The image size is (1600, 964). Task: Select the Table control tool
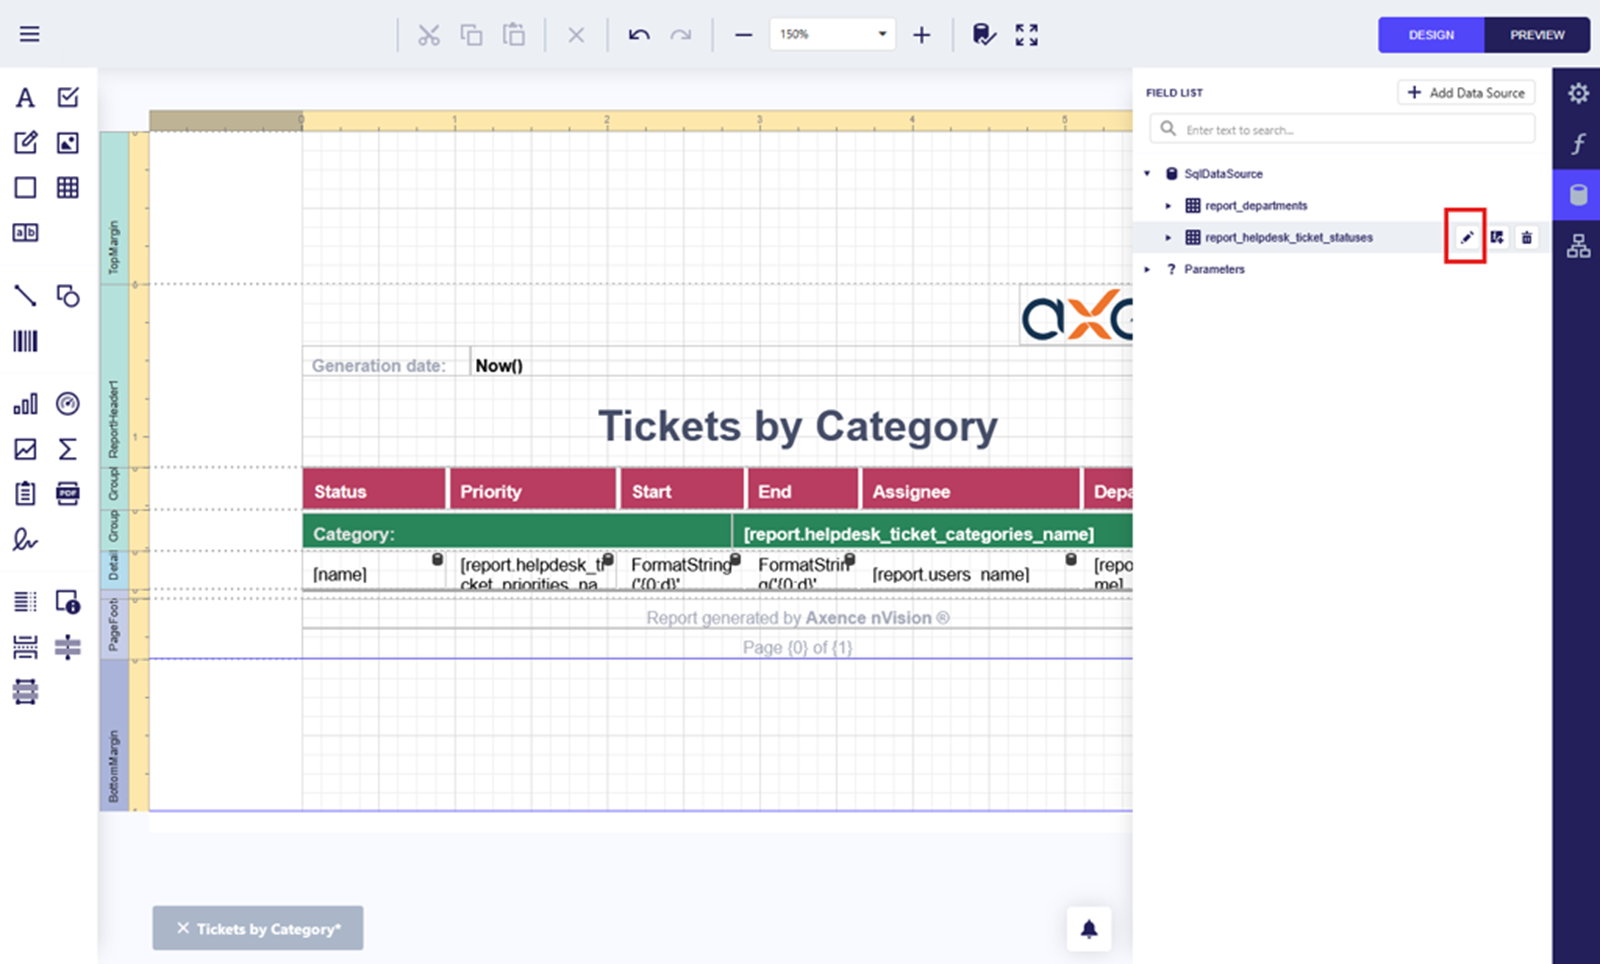tap(68, 187)
